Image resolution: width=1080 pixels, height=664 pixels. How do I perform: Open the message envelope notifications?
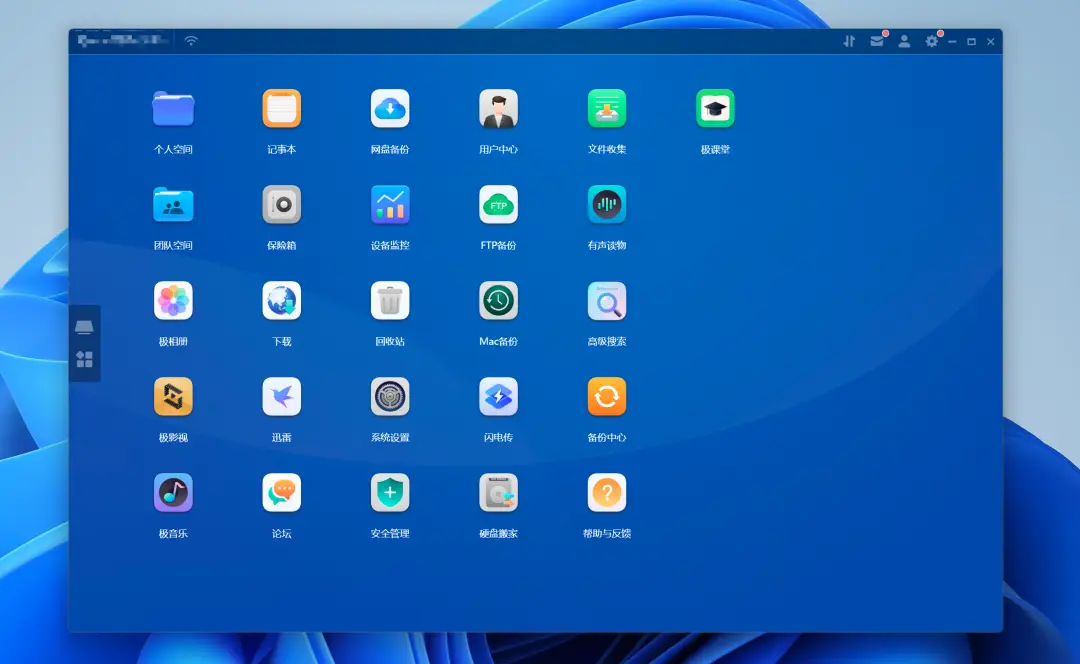coord(876,42)
